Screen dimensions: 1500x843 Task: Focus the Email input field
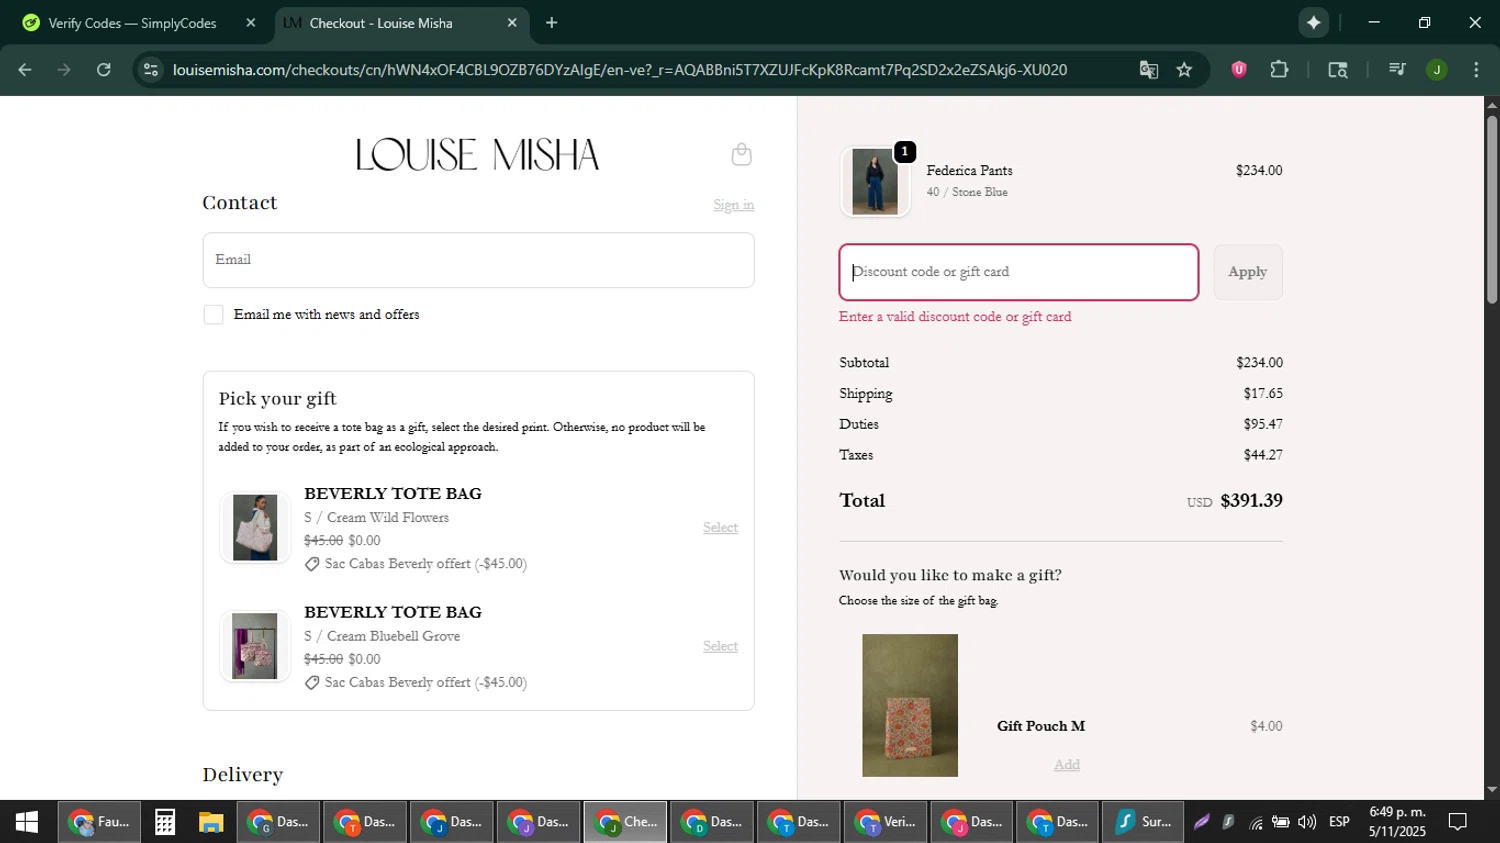point(478,260)
